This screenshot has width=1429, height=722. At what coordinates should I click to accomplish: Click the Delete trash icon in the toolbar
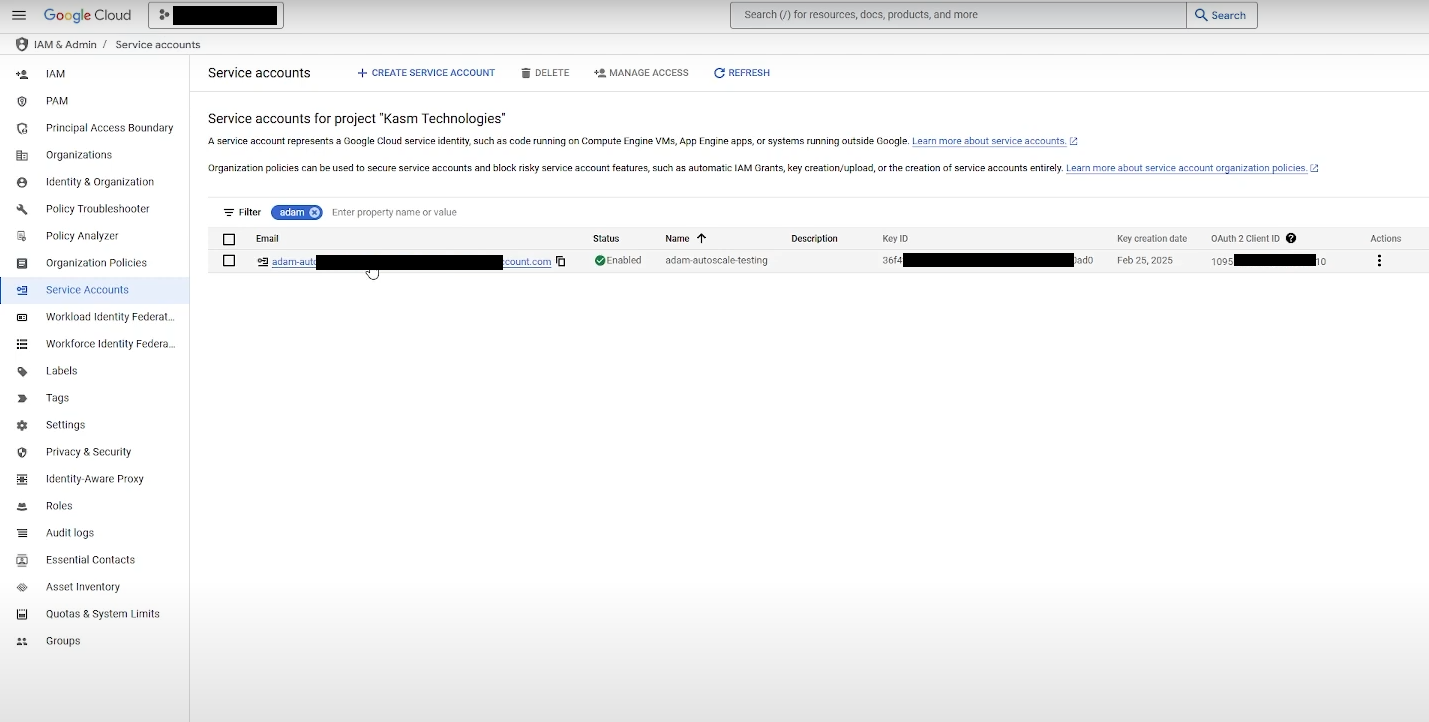point(525,72)
